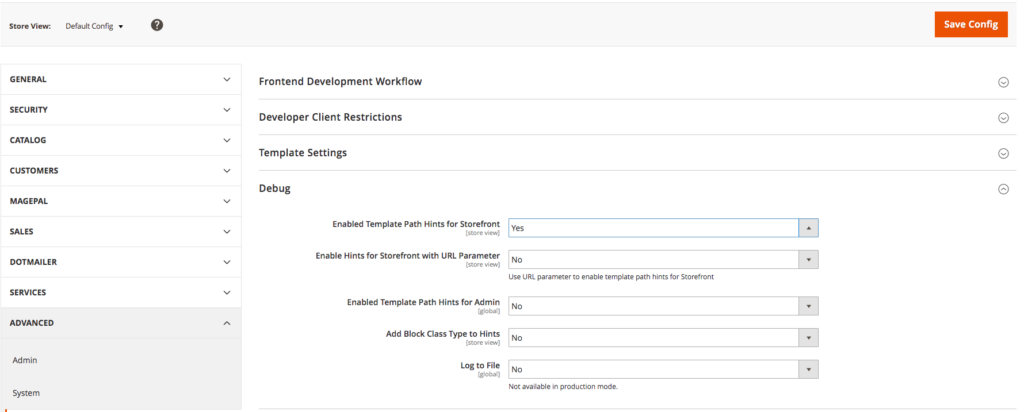The height and width of the screenshot is (412, 1024).
Task: Expand Developer Client Restrictions using circle chevron icon
Action: [x=1003, y=118]
